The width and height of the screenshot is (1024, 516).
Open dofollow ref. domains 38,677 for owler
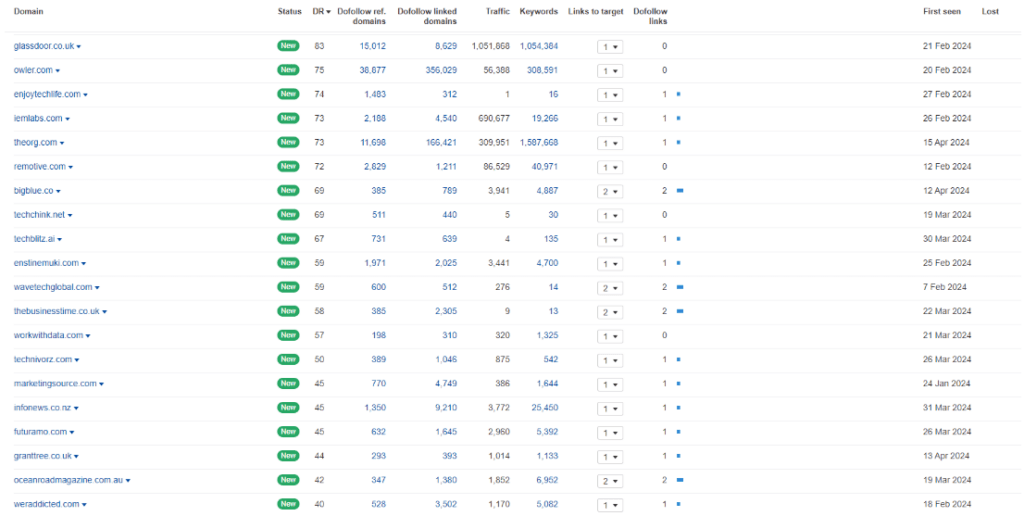click(372, 71)
